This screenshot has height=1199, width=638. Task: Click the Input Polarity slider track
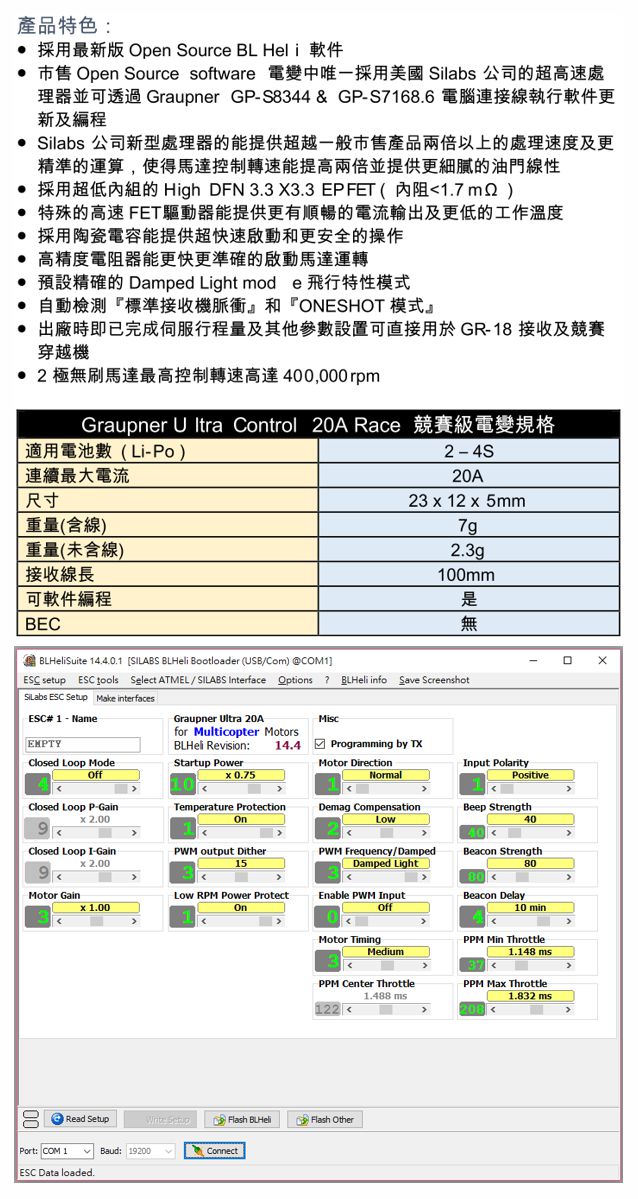click(530, 788)
